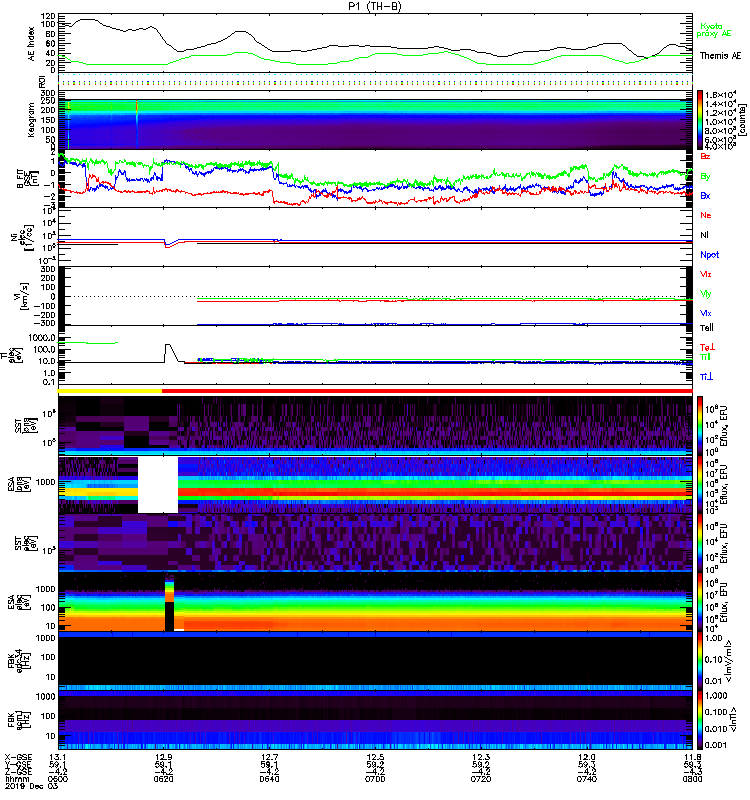Click the green By legend label

[705, 177]
